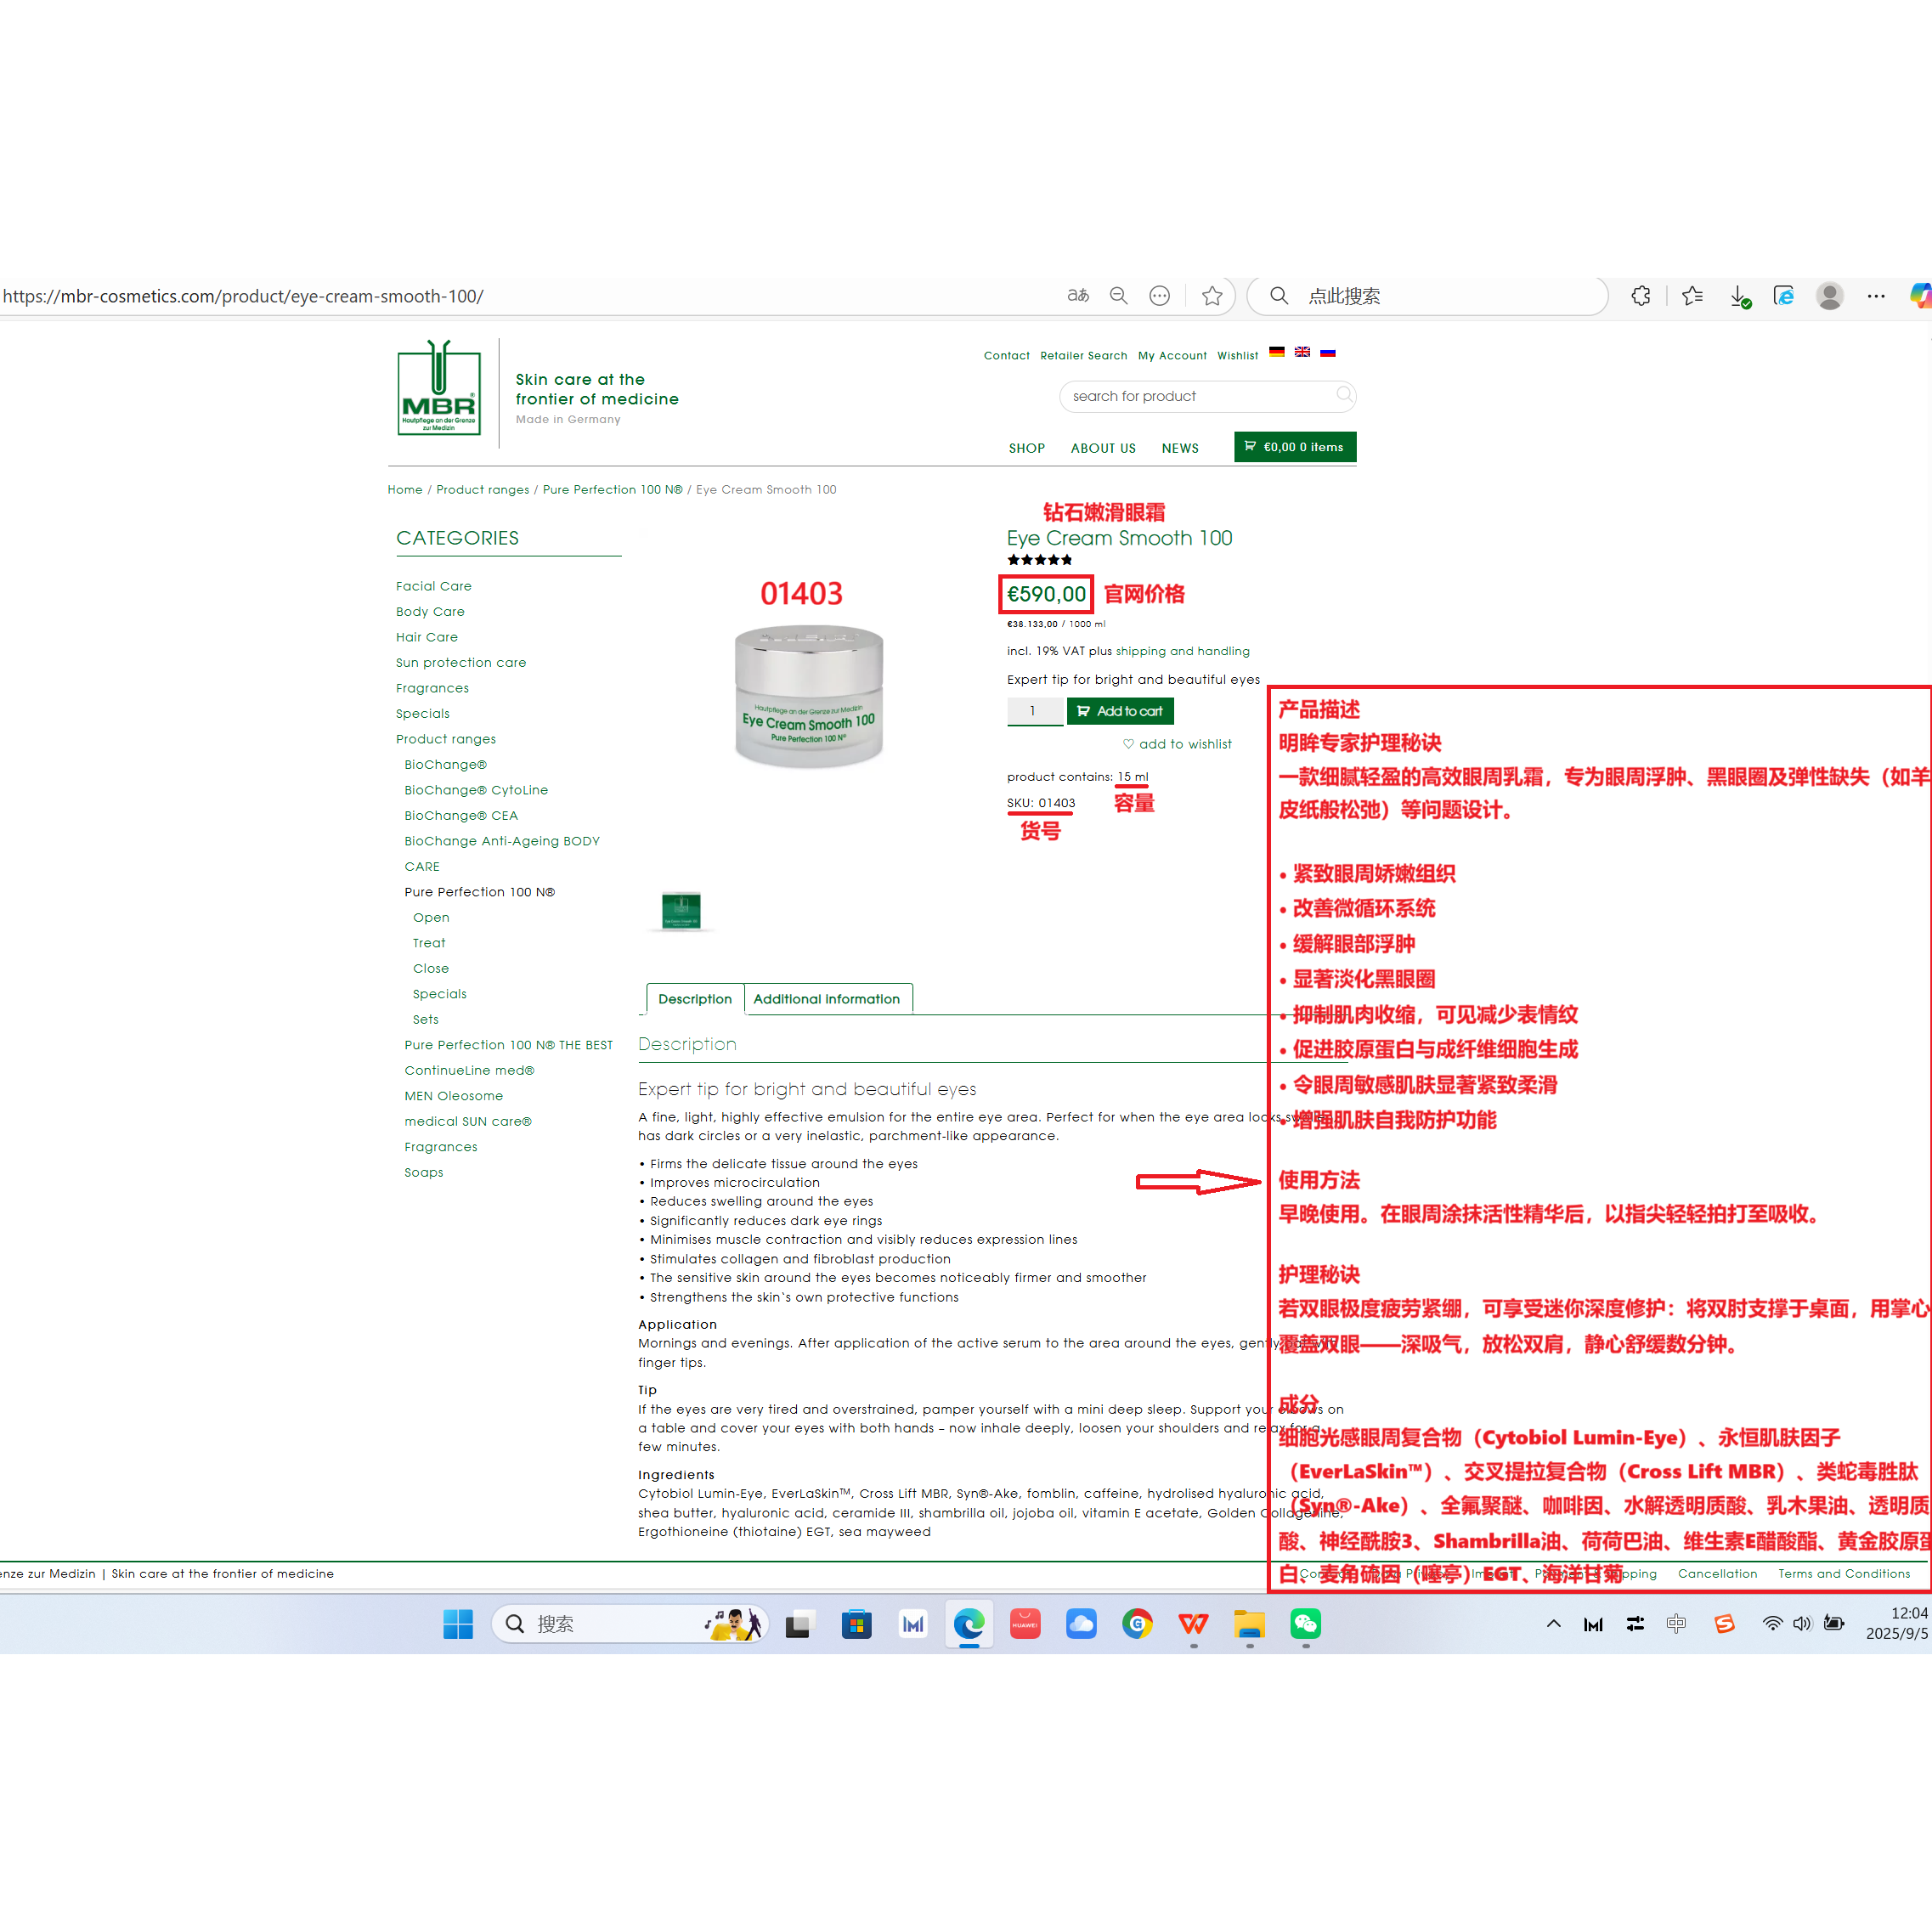Show hidden system tray icons chevron
Image resolution: width=1932 pixels, height=1932 pixels.
(x=1553, y=1624)
